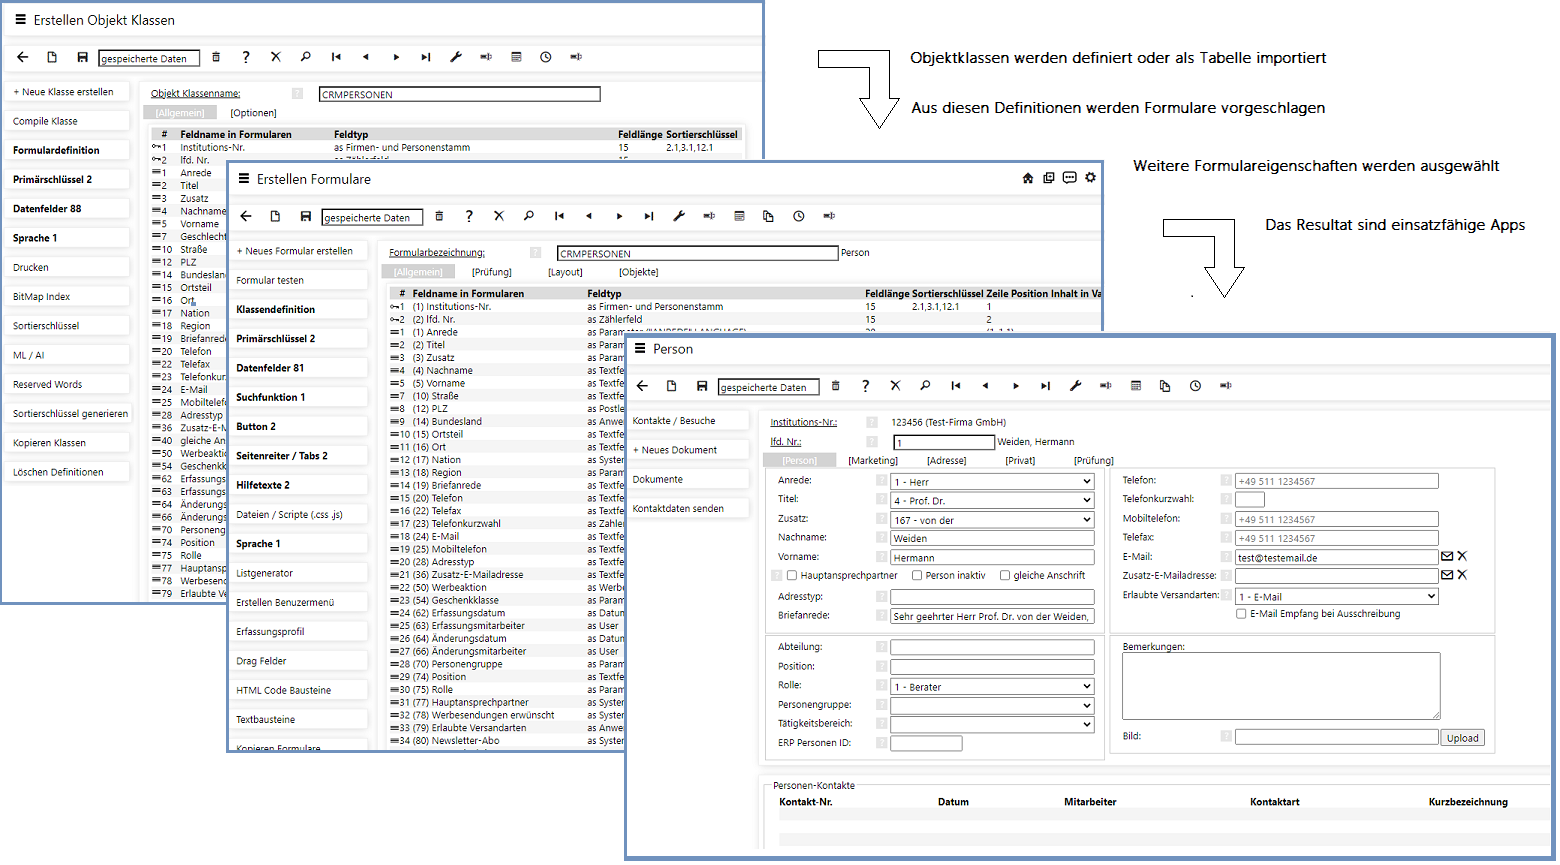Go to next record in Person toolbar
Screen dimensions: 1560x865
point(1016,386)
